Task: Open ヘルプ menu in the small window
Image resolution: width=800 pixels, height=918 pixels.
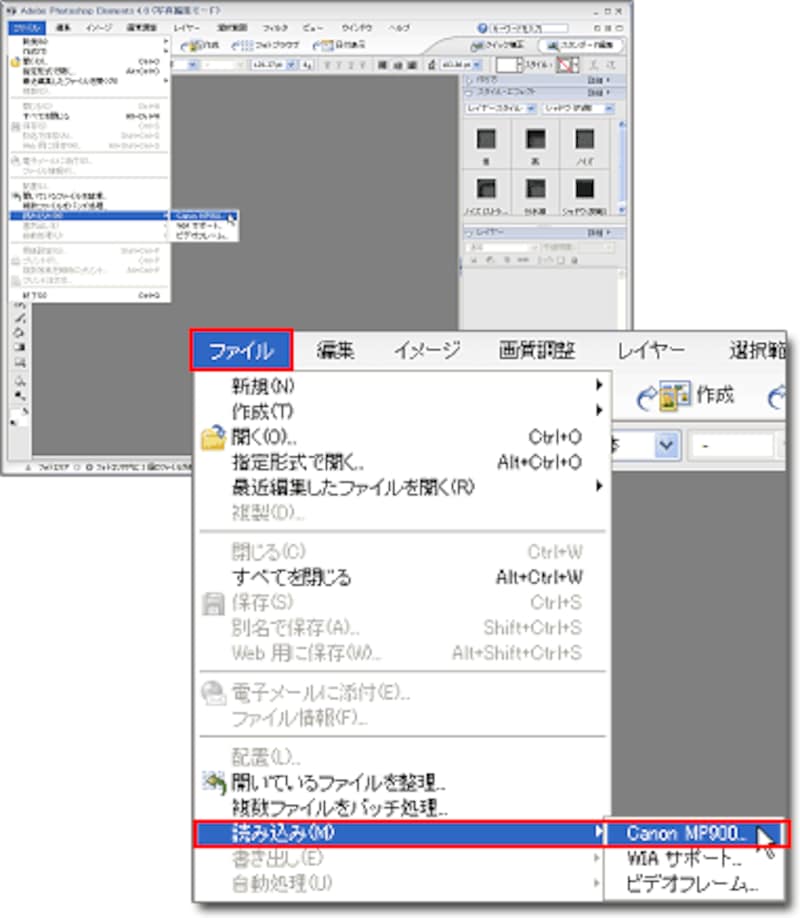Action: click(399, 28)
